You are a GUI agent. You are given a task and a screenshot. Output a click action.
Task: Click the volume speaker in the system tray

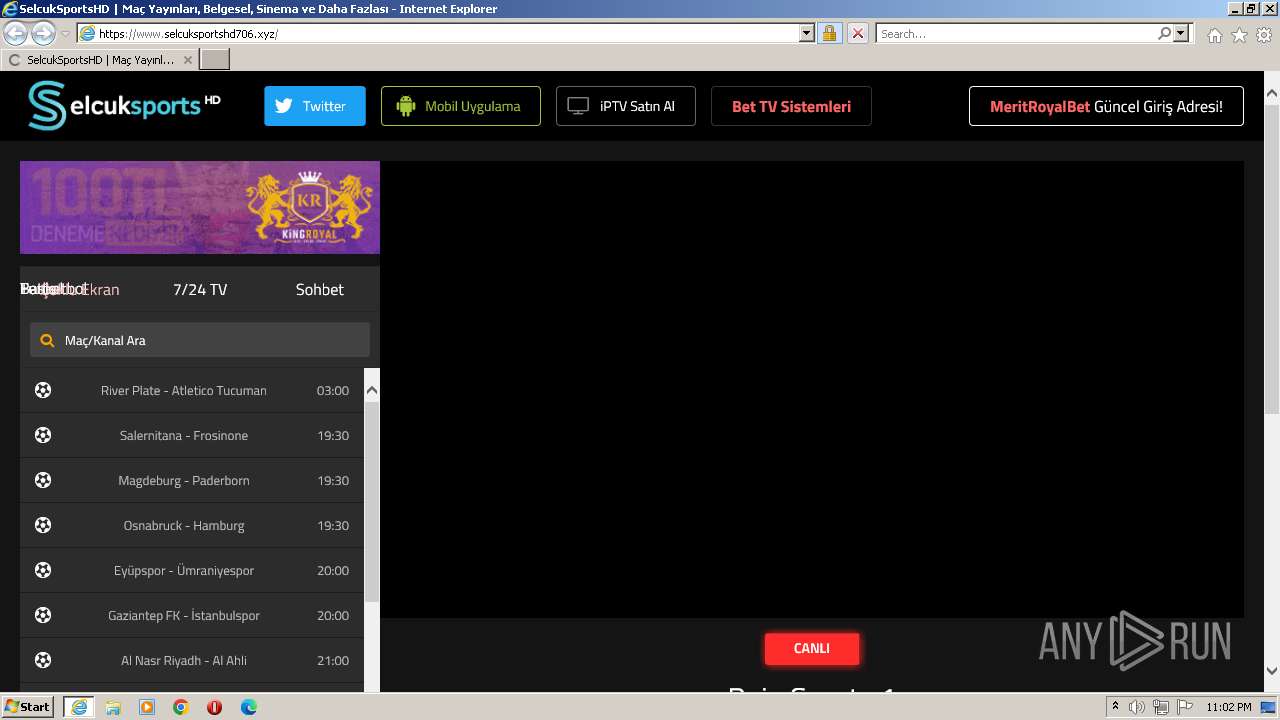pos(1137,707)
